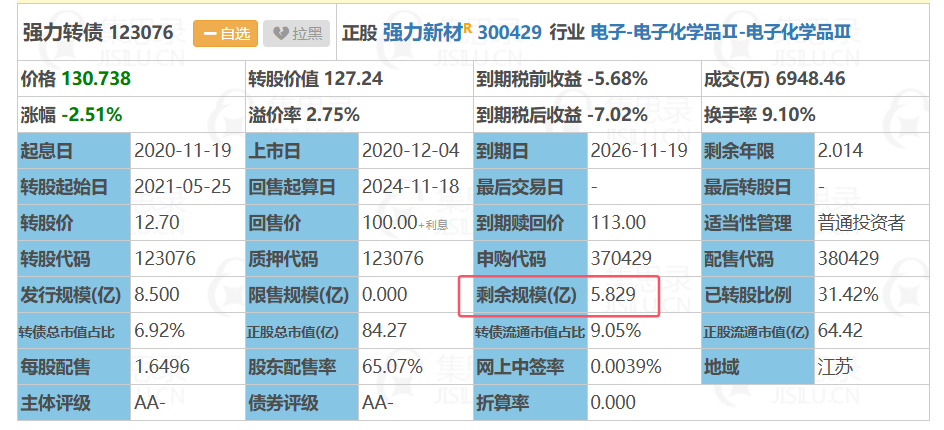Viewport: 944px width, 430px height.
Task: Click the 债券评级 AA- value
Action: click(x=378, y=402)
